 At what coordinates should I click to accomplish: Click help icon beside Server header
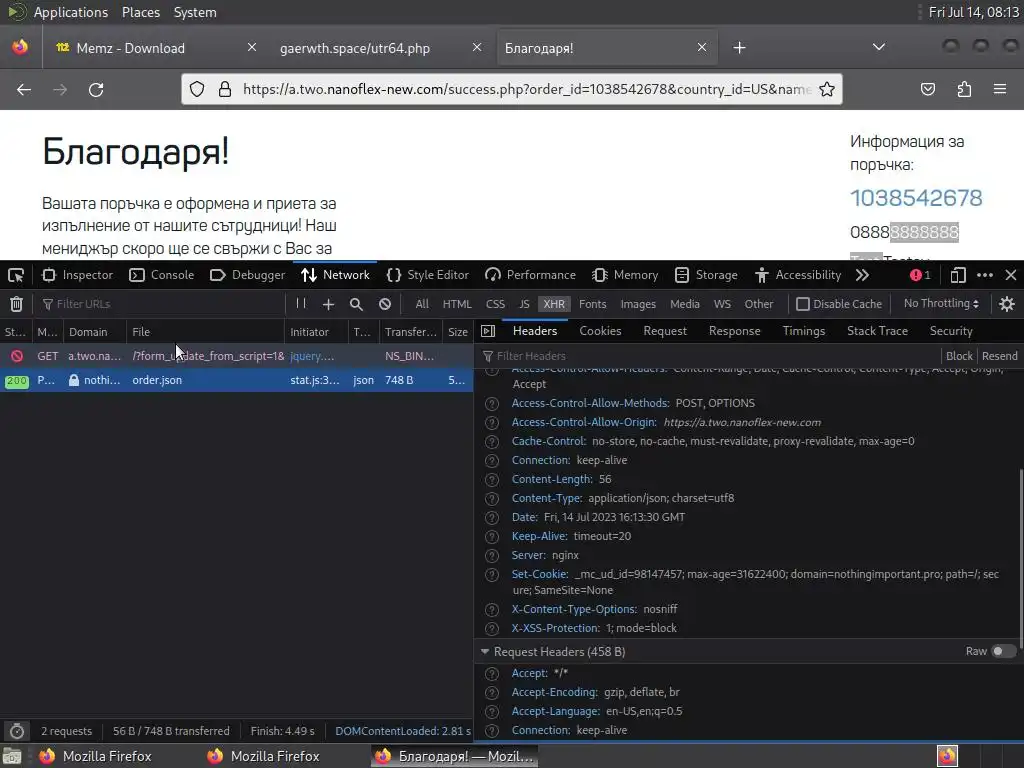tap(492, 556)
